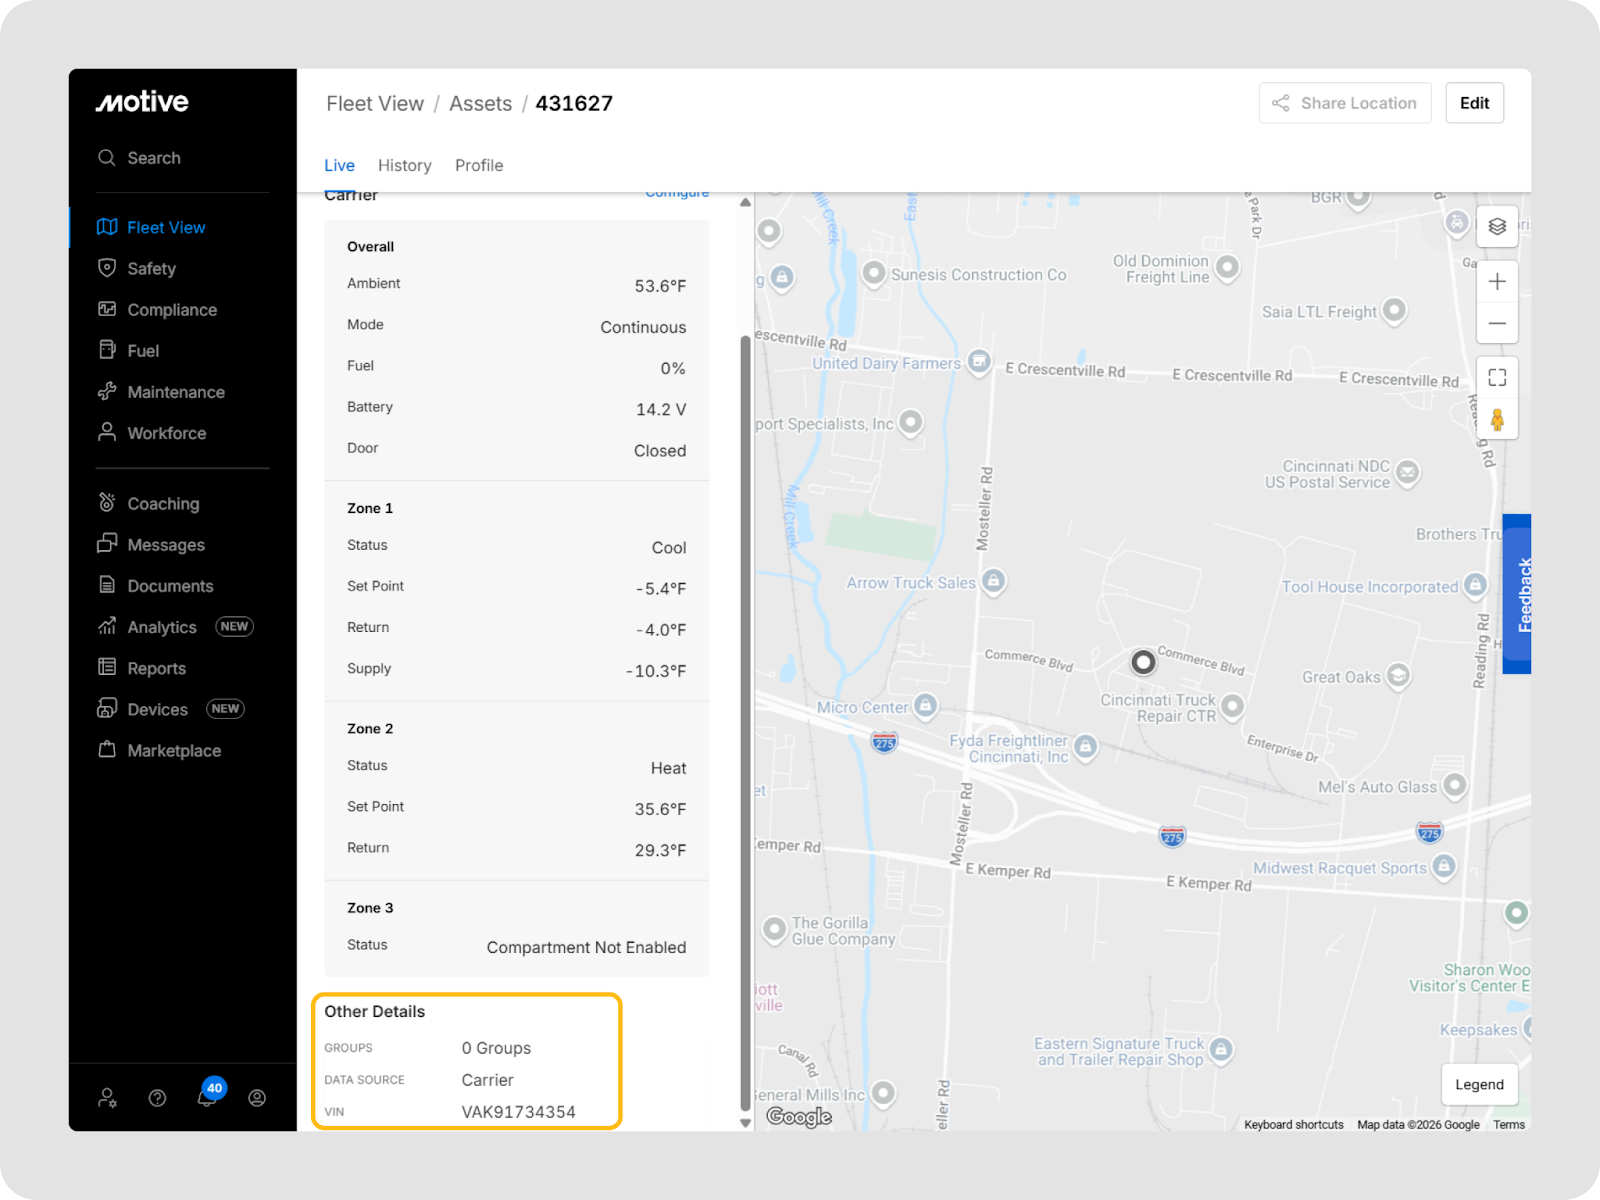This screenshot has width=1600, height=1200.
Task: Open the Feedback side tab
Action: 1518,594
